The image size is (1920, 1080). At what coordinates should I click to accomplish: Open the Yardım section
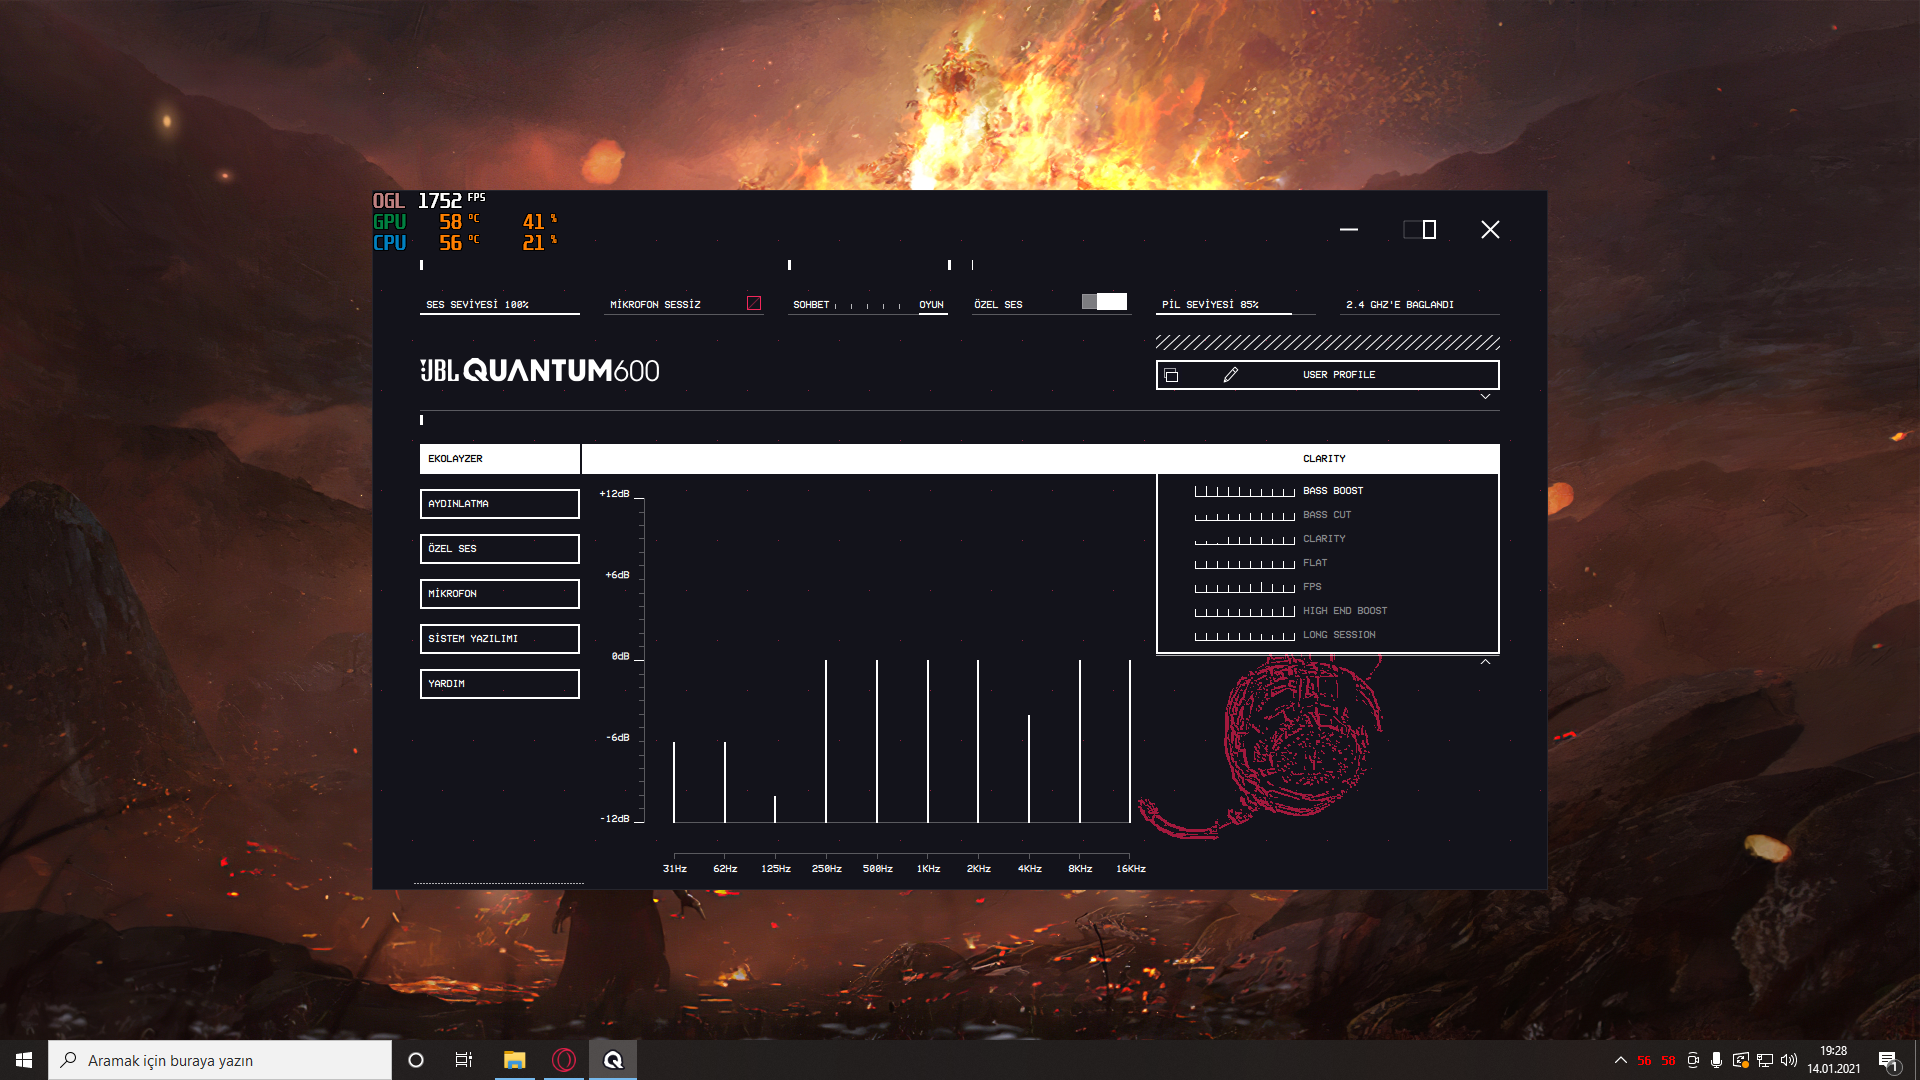coord(499,684)
